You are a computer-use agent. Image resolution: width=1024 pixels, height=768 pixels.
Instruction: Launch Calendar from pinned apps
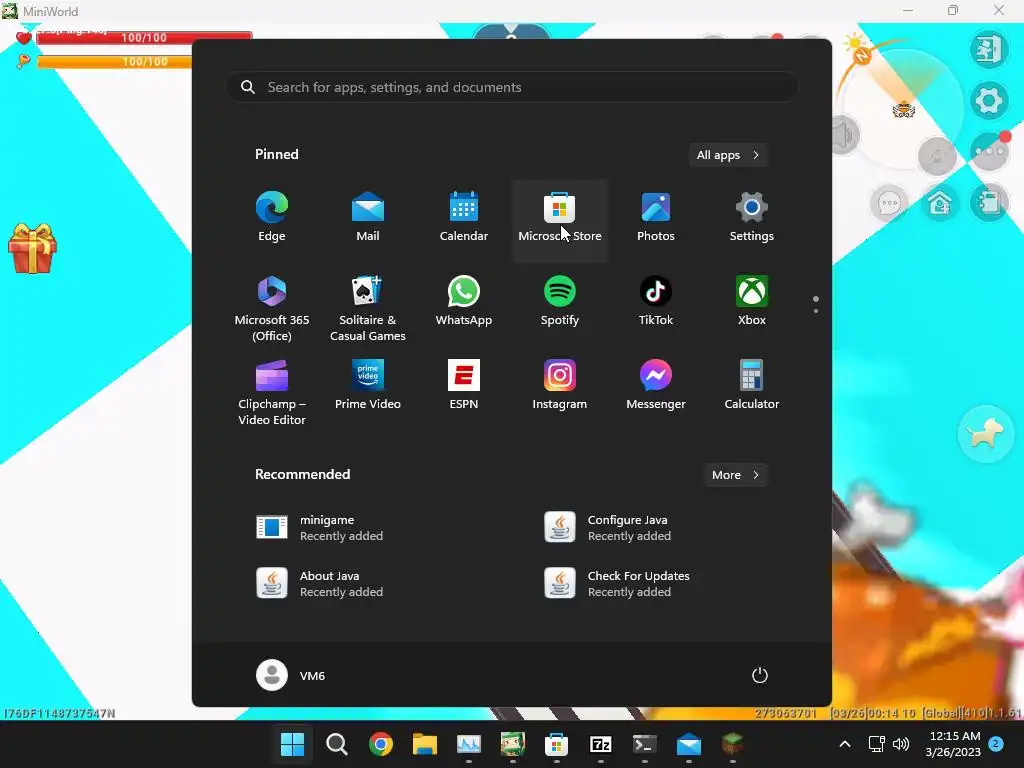(x=464, y=218)
